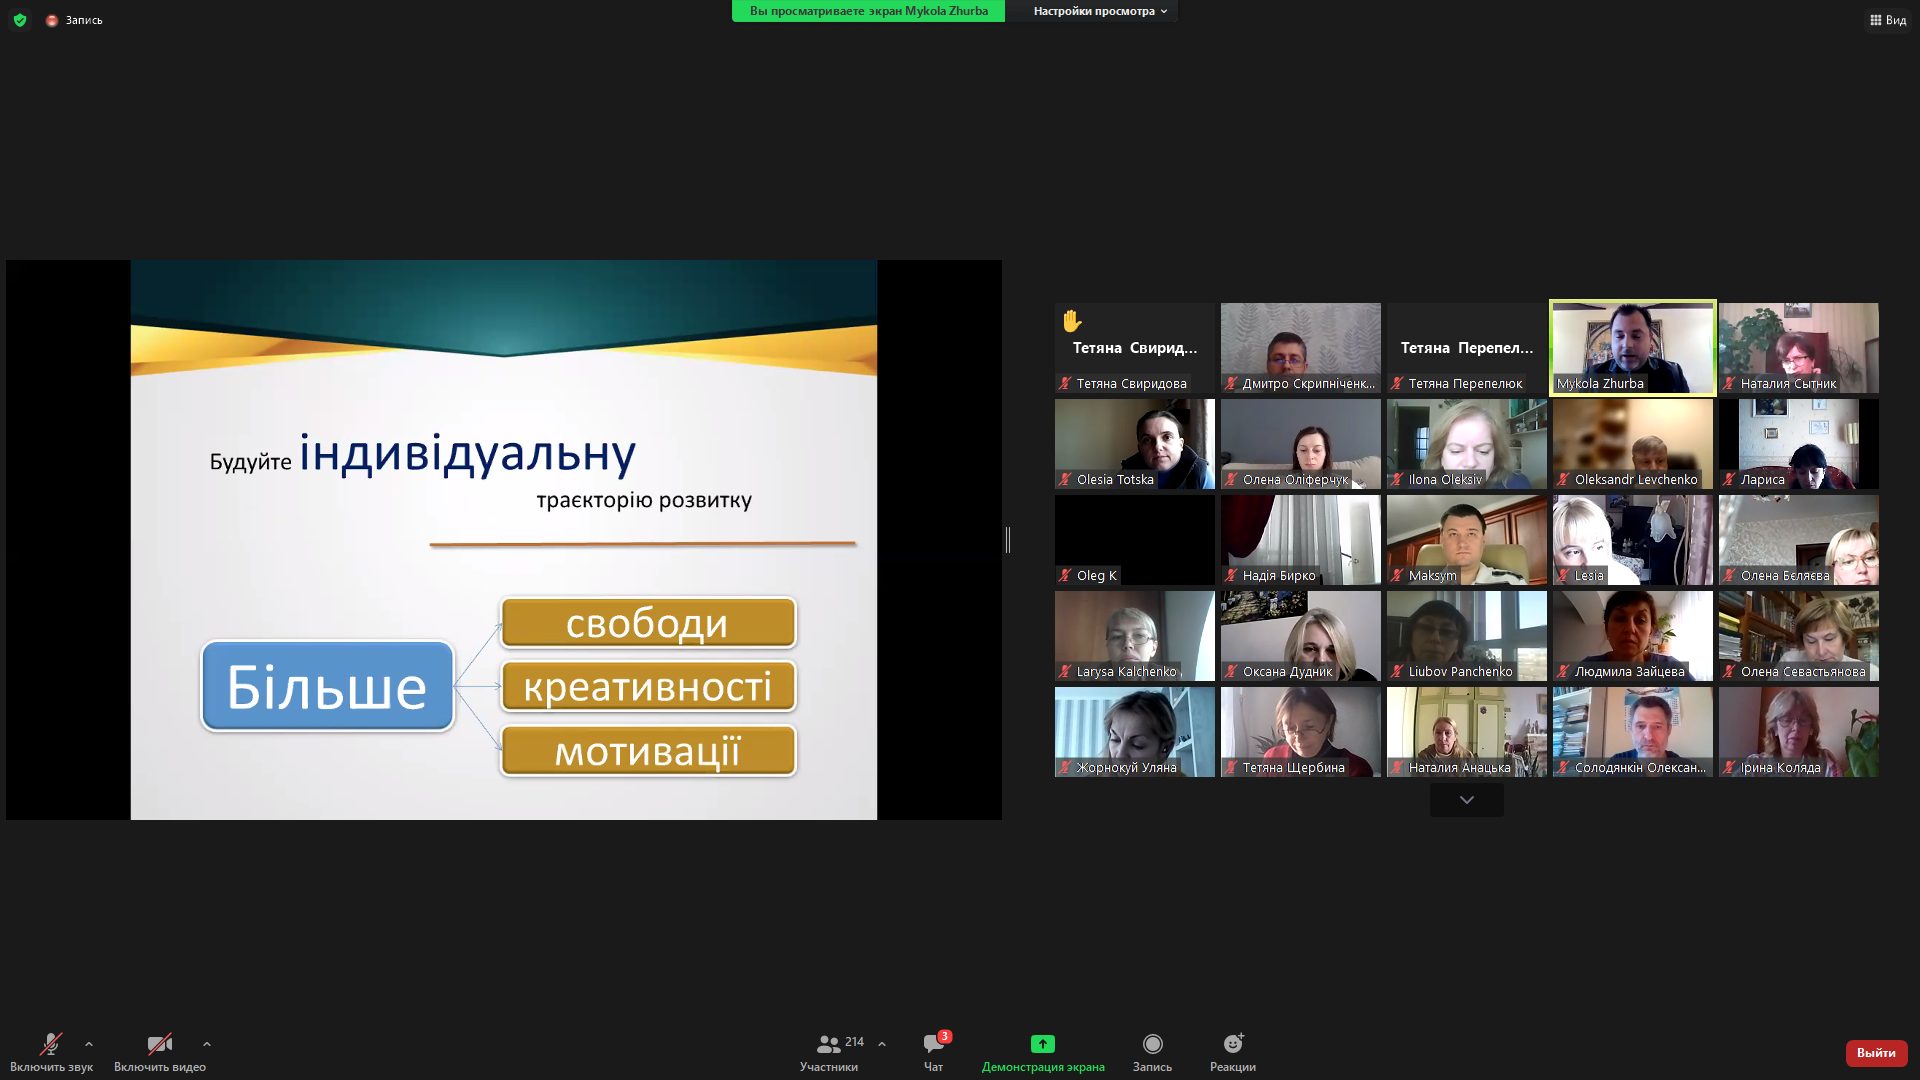This screenshot has height=1080, width=1920.
Task: Expand video options arrow next to camera
Action: 207,1044
